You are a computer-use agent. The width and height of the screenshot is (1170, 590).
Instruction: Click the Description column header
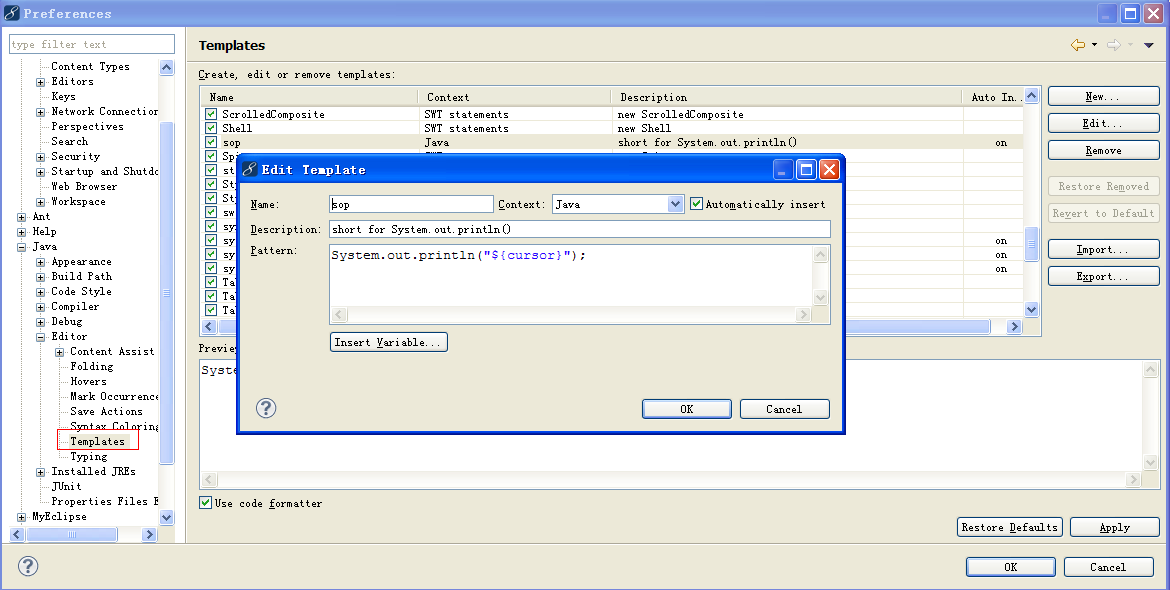(786, 97)
